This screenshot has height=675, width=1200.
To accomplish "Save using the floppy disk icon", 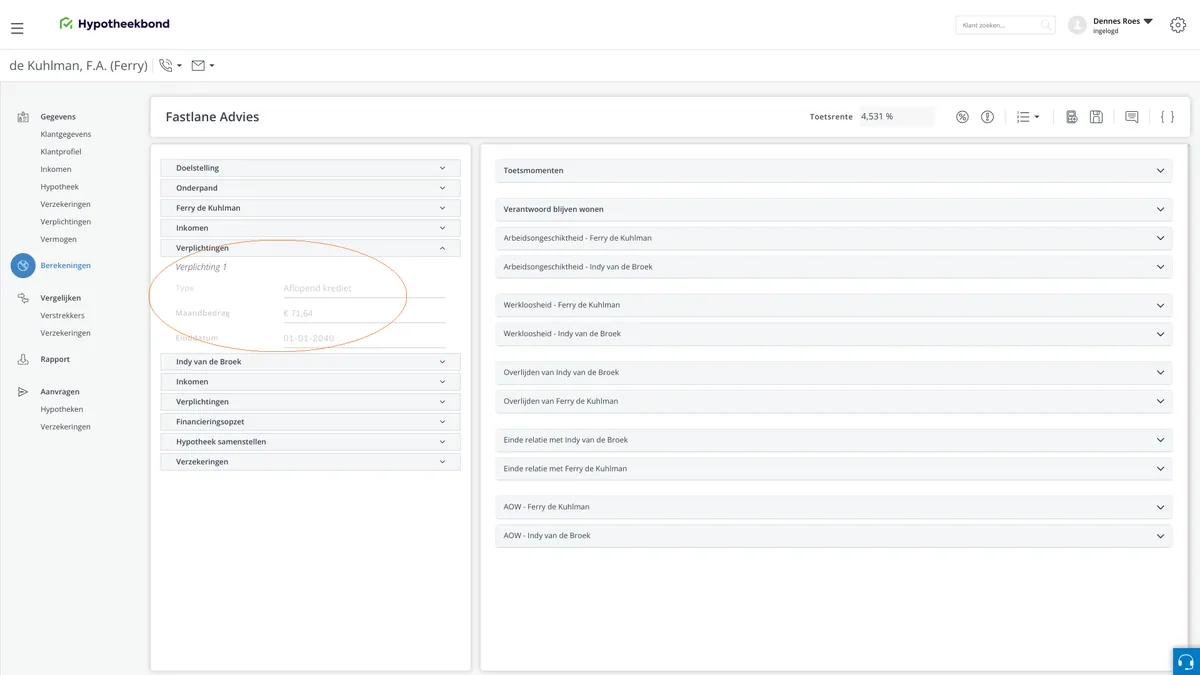I will pyautogui.click(x=1096, y=117).
